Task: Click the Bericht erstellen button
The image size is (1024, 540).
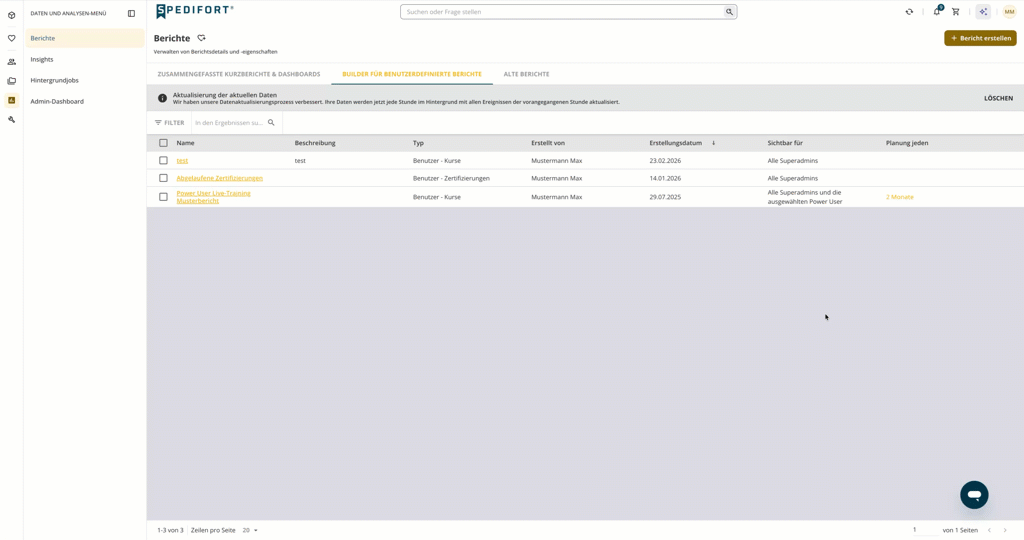Action: point(980,38)
